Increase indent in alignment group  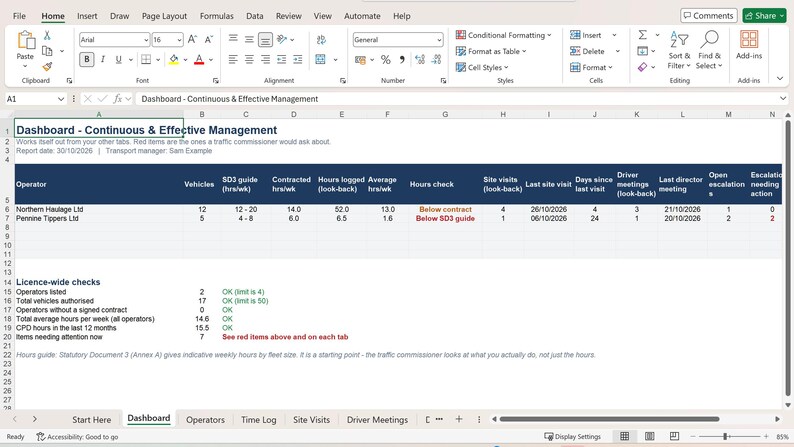(x=298, y=60)
